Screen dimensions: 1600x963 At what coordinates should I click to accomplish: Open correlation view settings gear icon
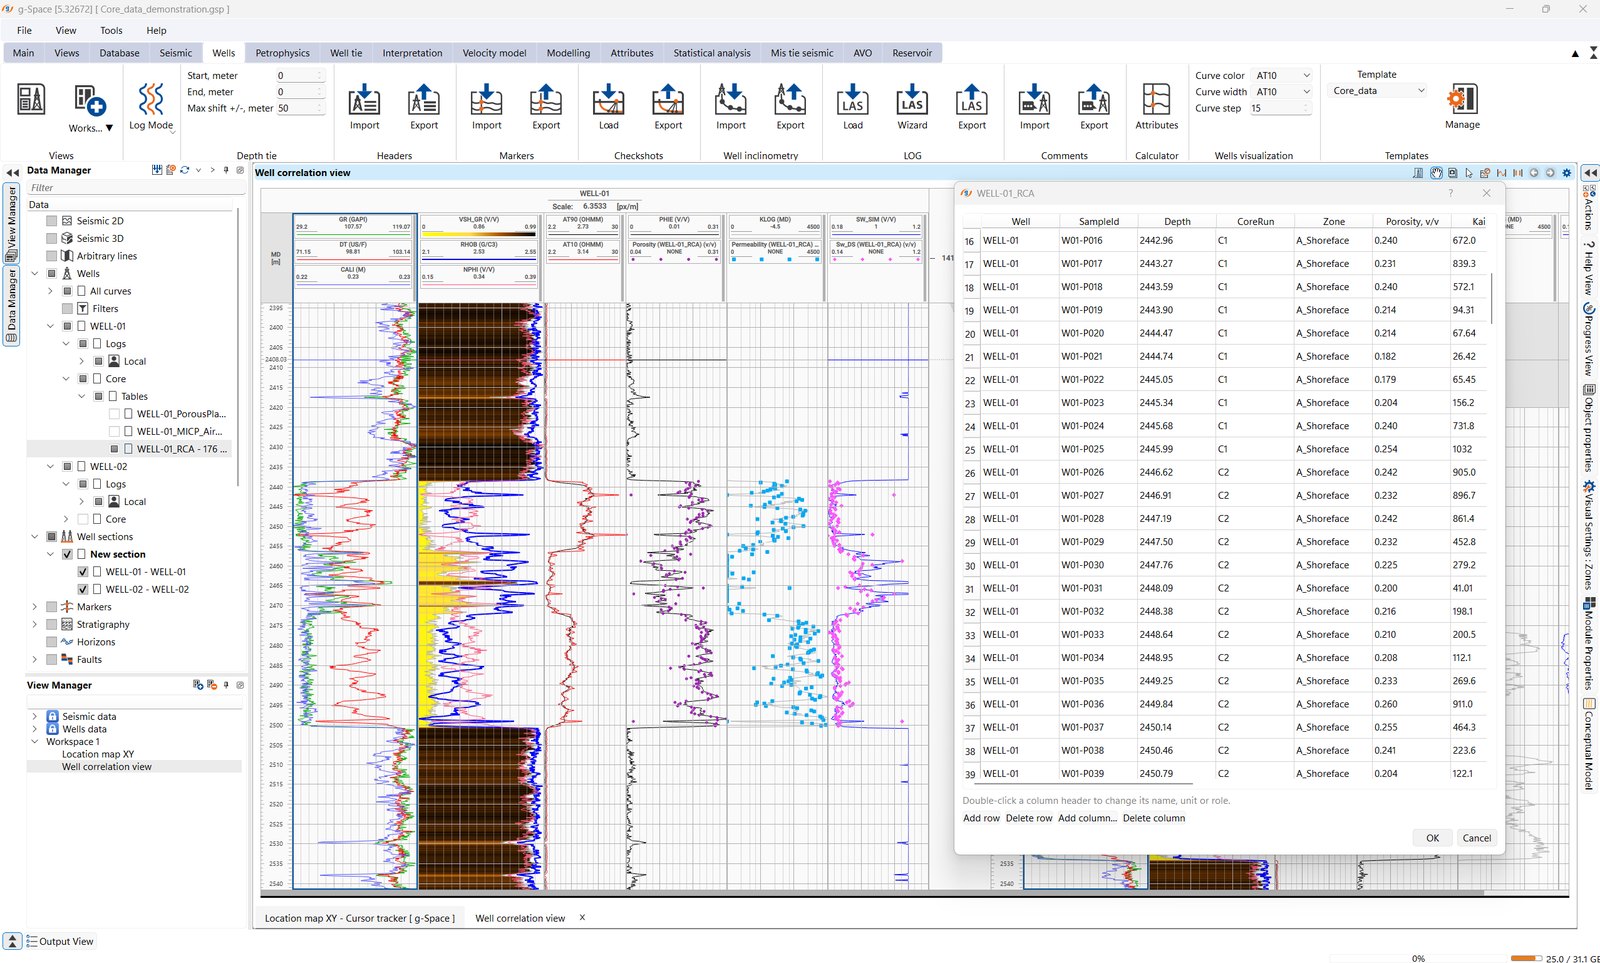click(1567, 173)
